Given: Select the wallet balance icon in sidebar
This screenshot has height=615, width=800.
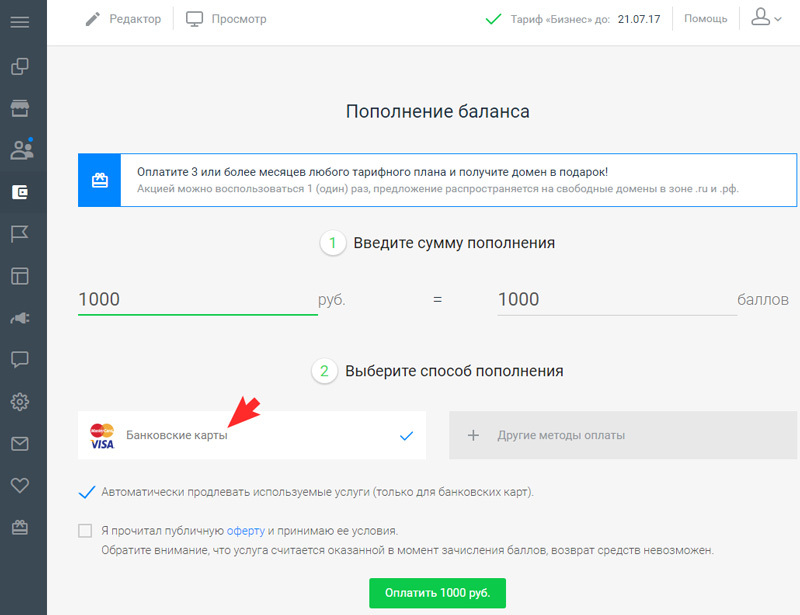Looking at the screenshot, I should point(20,192).
